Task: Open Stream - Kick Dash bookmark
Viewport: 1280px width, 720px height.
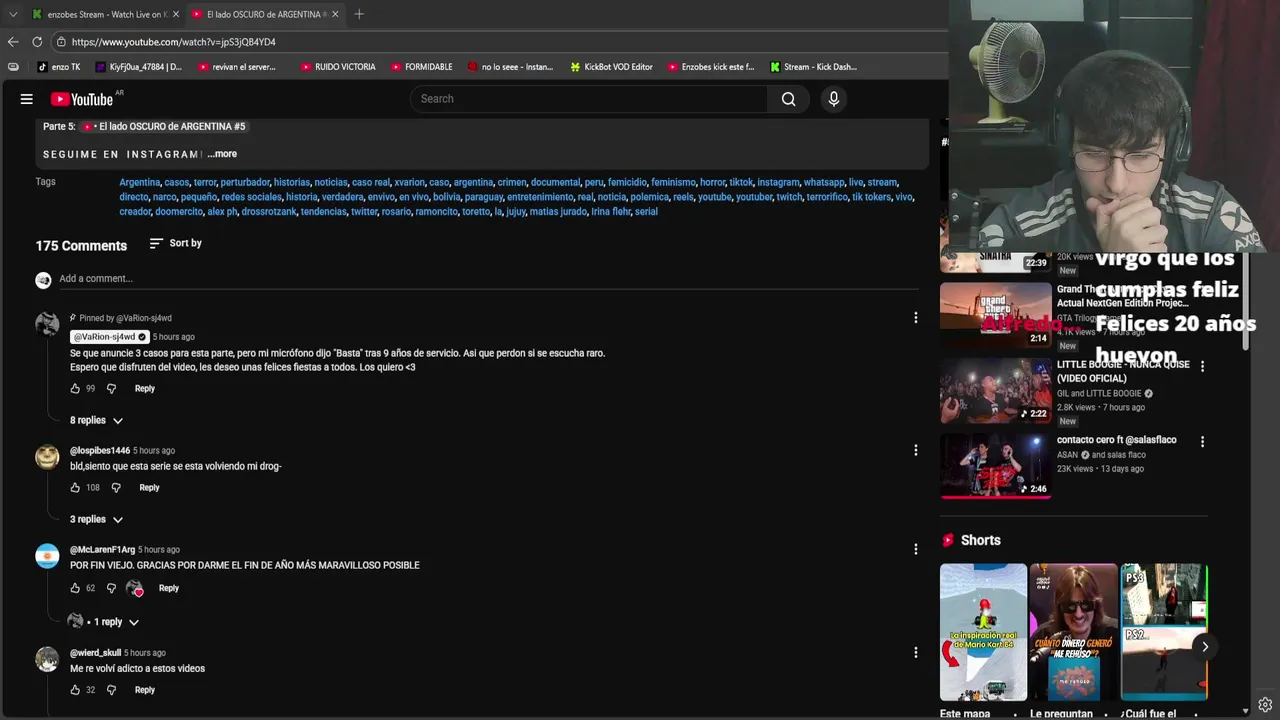Action: point(813,67)
